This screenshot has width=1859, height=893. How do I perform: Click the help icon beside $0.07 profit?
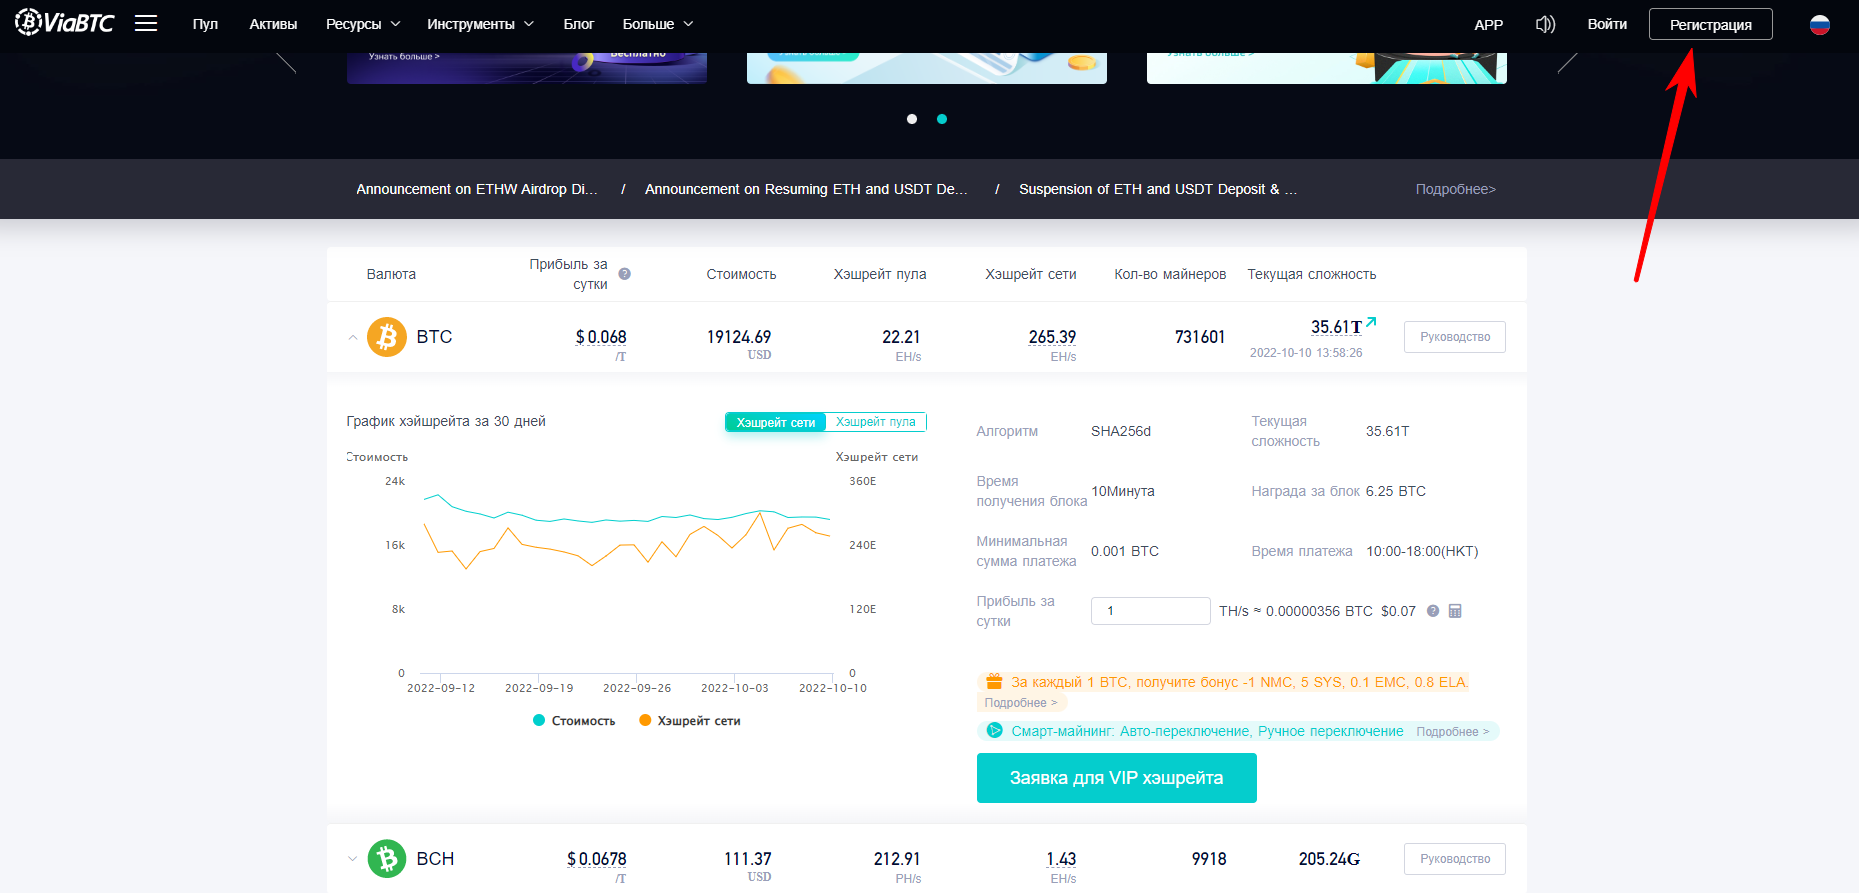(x=1433, y=611)
